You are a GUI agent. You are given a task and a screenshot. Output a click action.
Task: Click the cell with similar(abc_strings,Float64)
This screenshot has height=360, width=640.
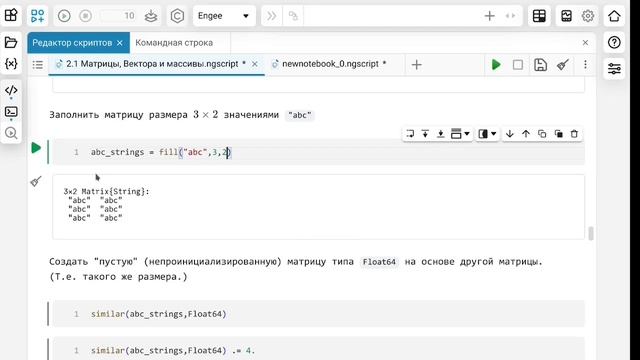[x=318, y=313]
